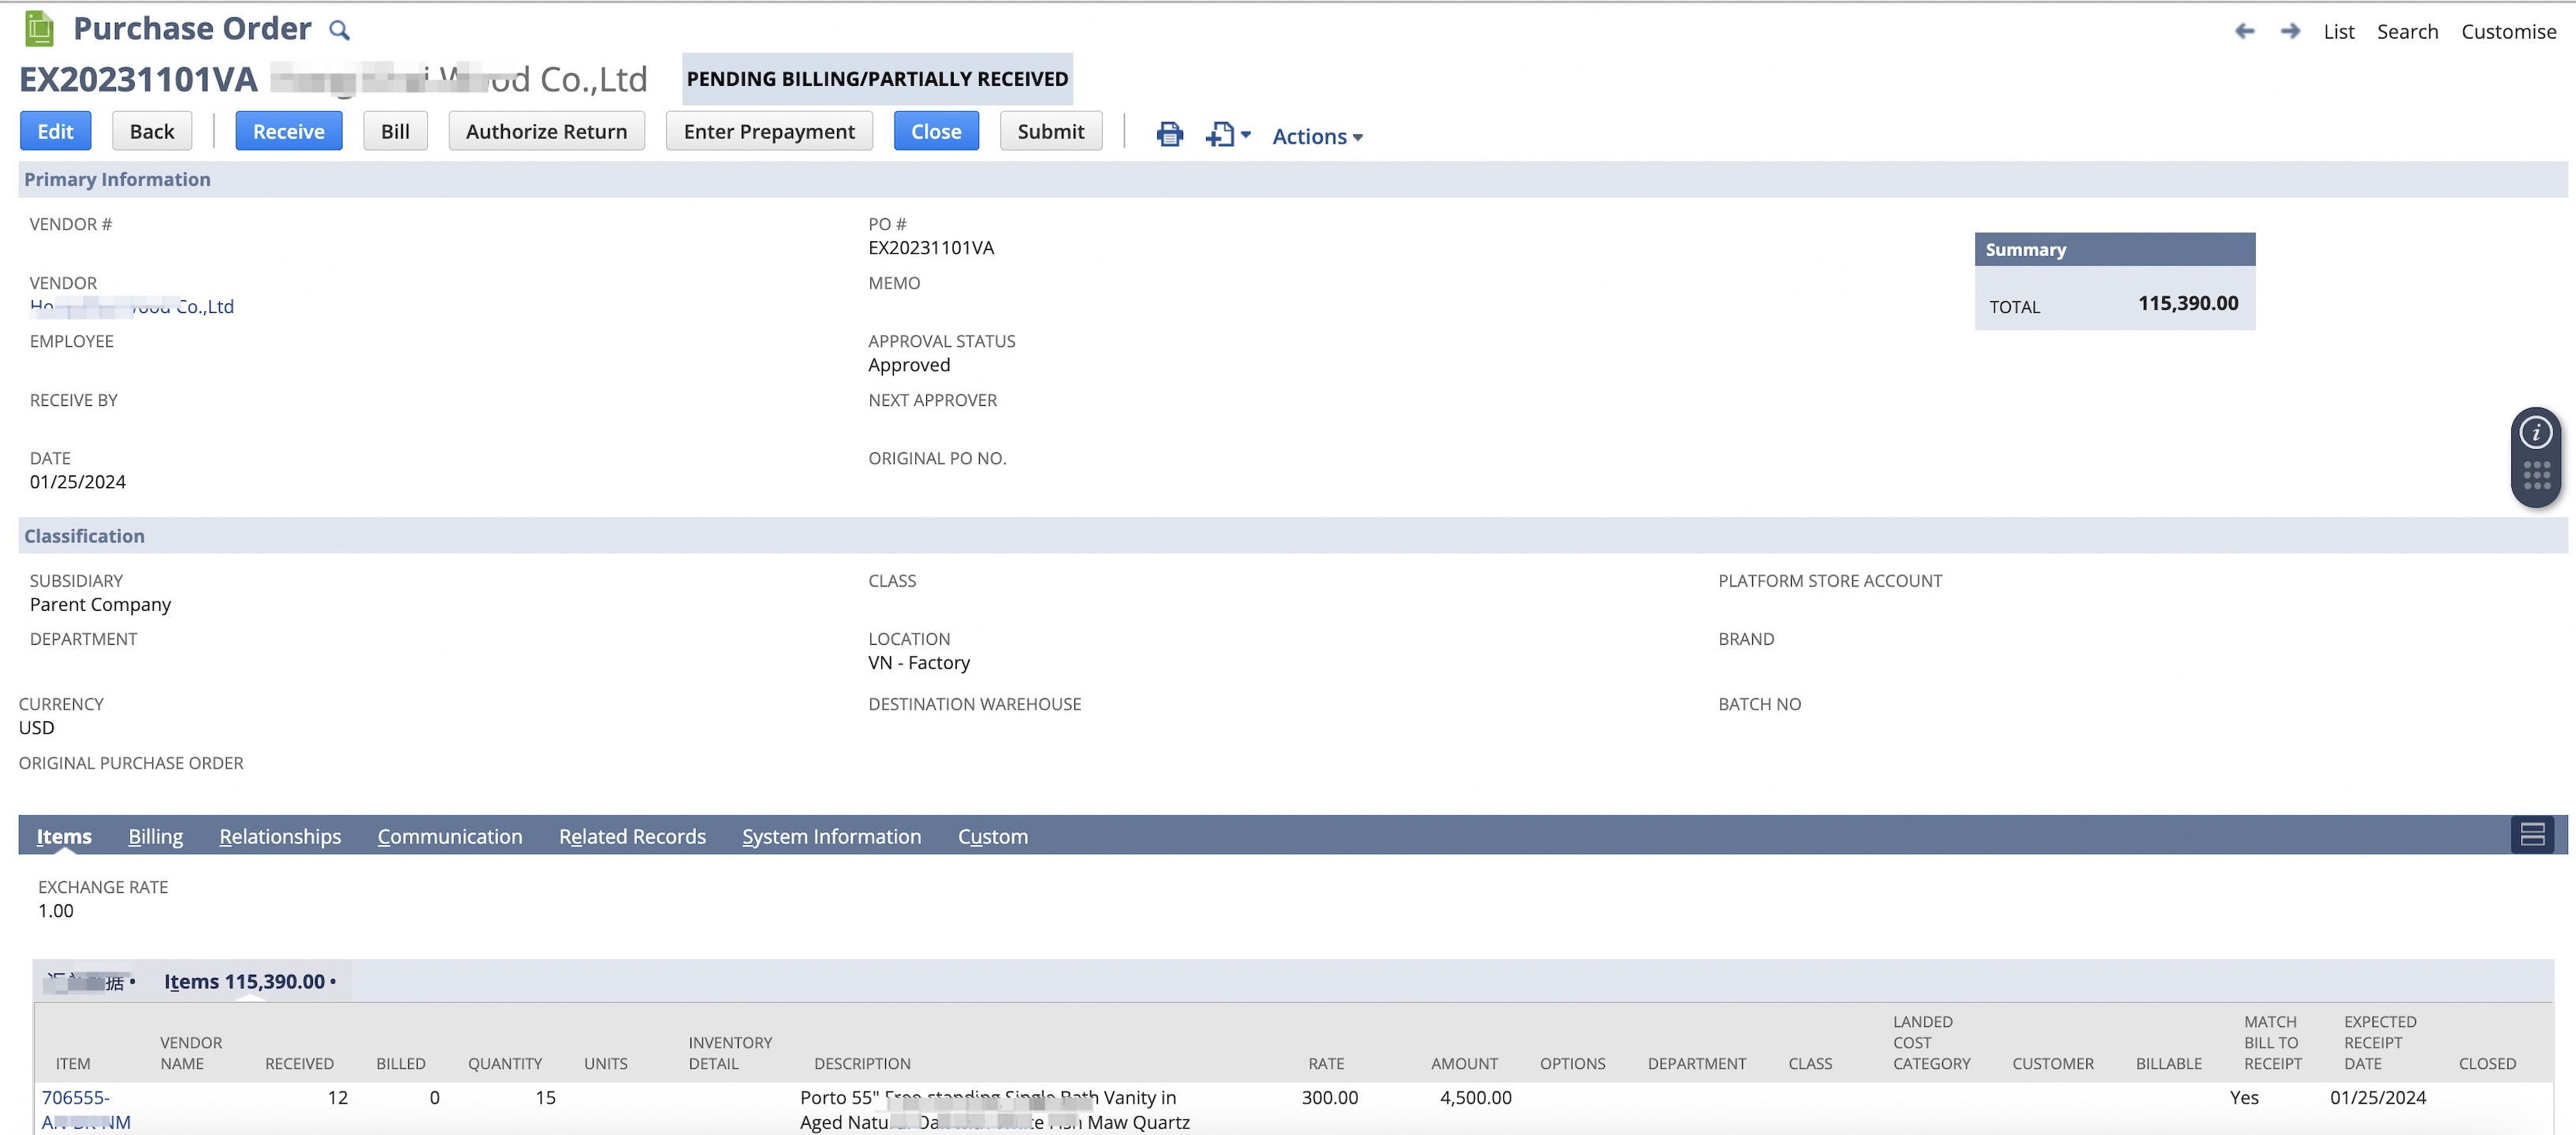This screenshot has width=2576, height=1135.
Task: Click the amount 4,500.00 cell
Action: [x=1475, y=1097]
